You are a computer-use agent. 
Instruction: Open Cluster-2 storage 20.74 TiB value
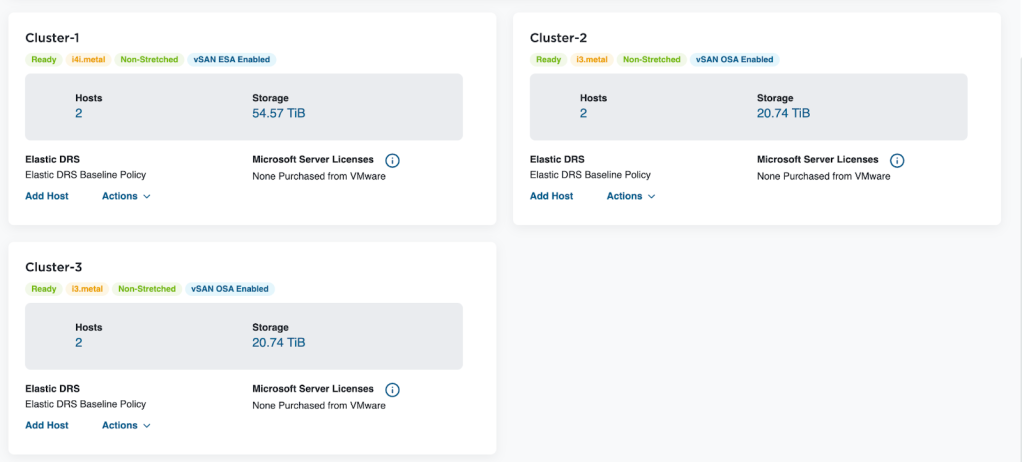tap(784, 114)
